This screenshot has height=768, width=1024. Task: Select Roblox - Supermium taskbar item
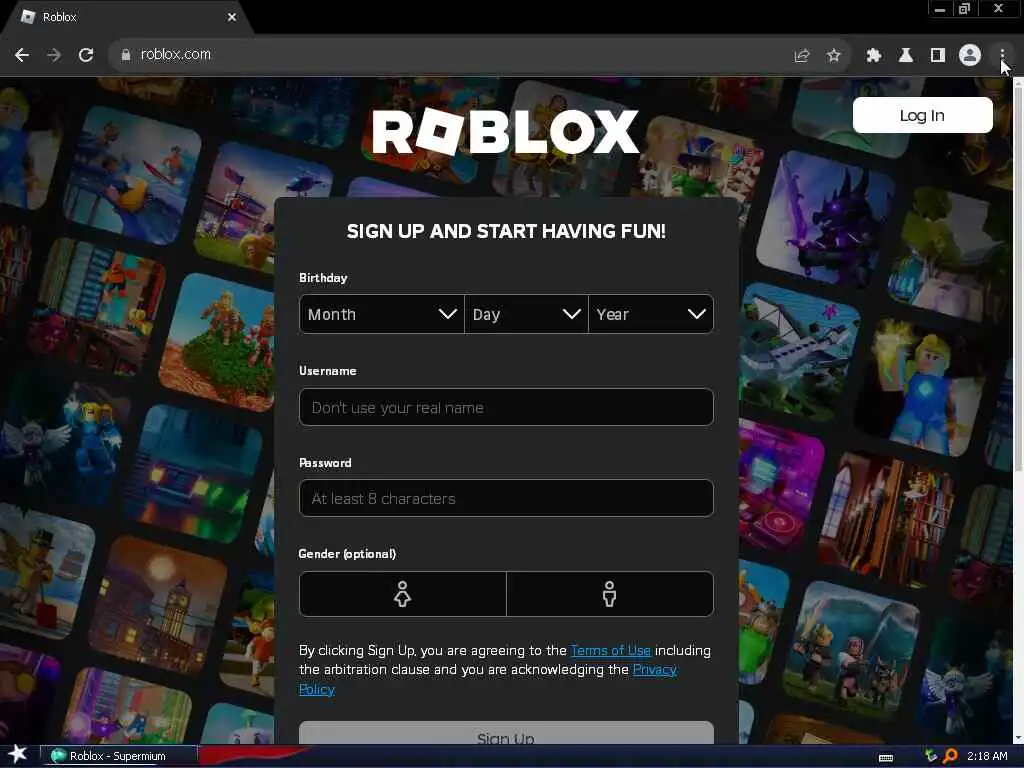coord(118,756)
